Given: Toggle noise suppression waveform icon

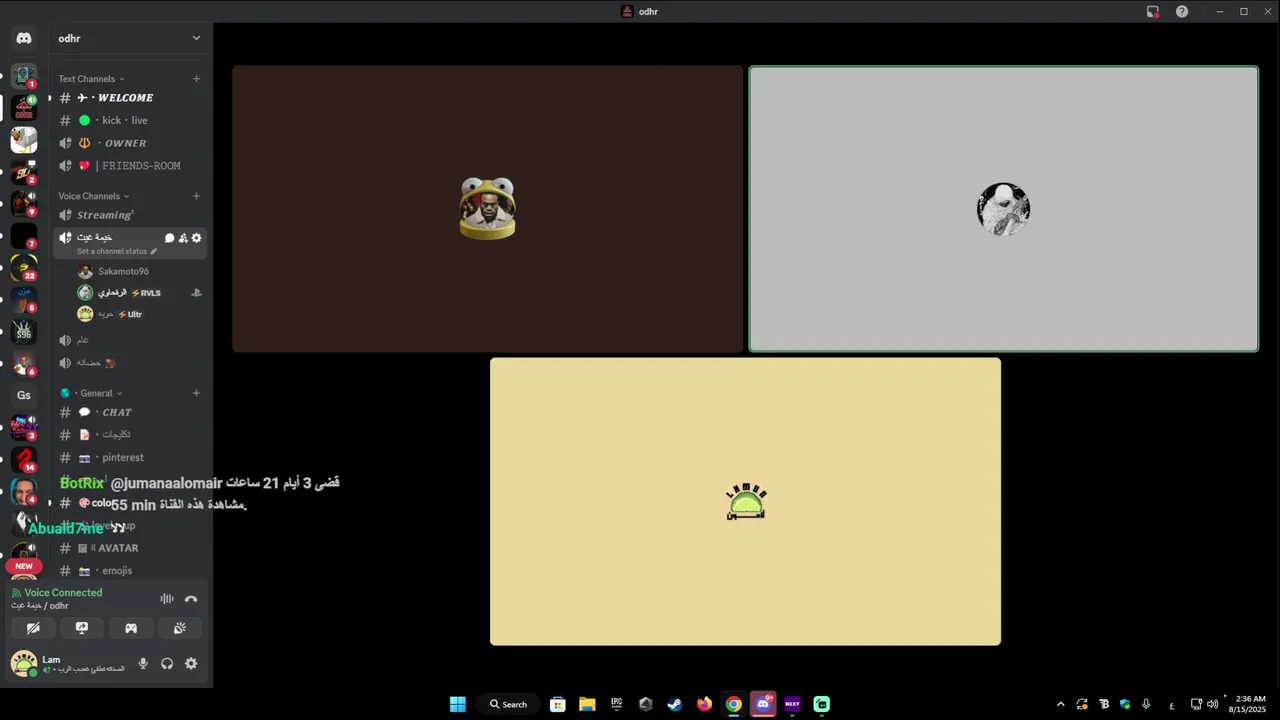Looking at the screenshot, I should [x=167, y=599].
